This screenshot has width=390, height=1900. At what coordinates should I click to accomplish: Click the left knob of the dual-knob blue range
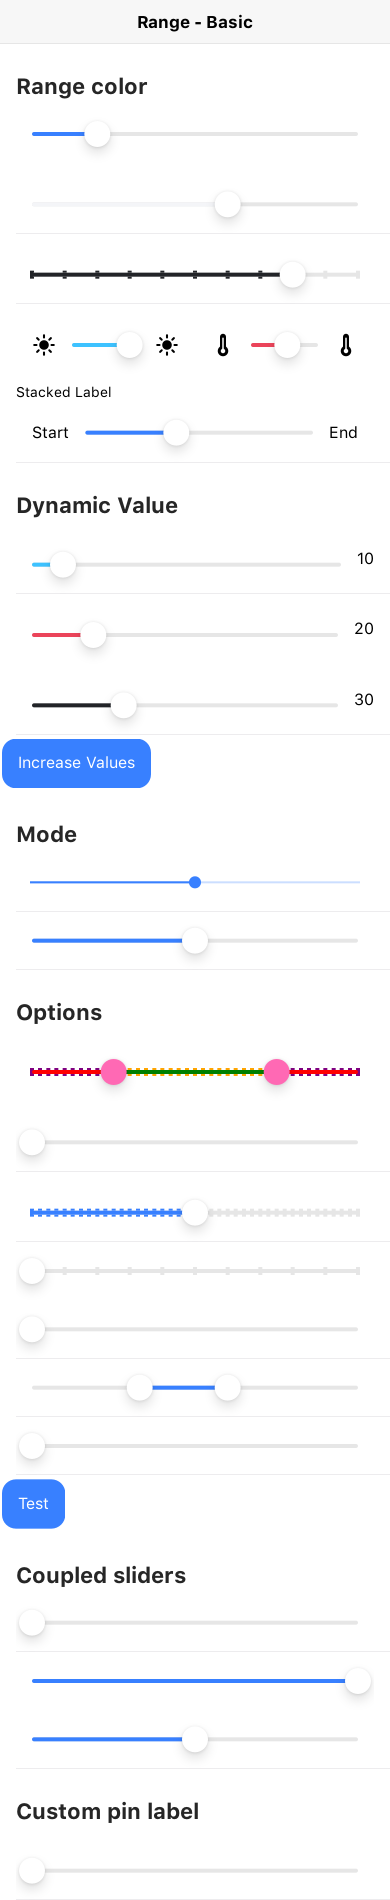point(140,1388)
